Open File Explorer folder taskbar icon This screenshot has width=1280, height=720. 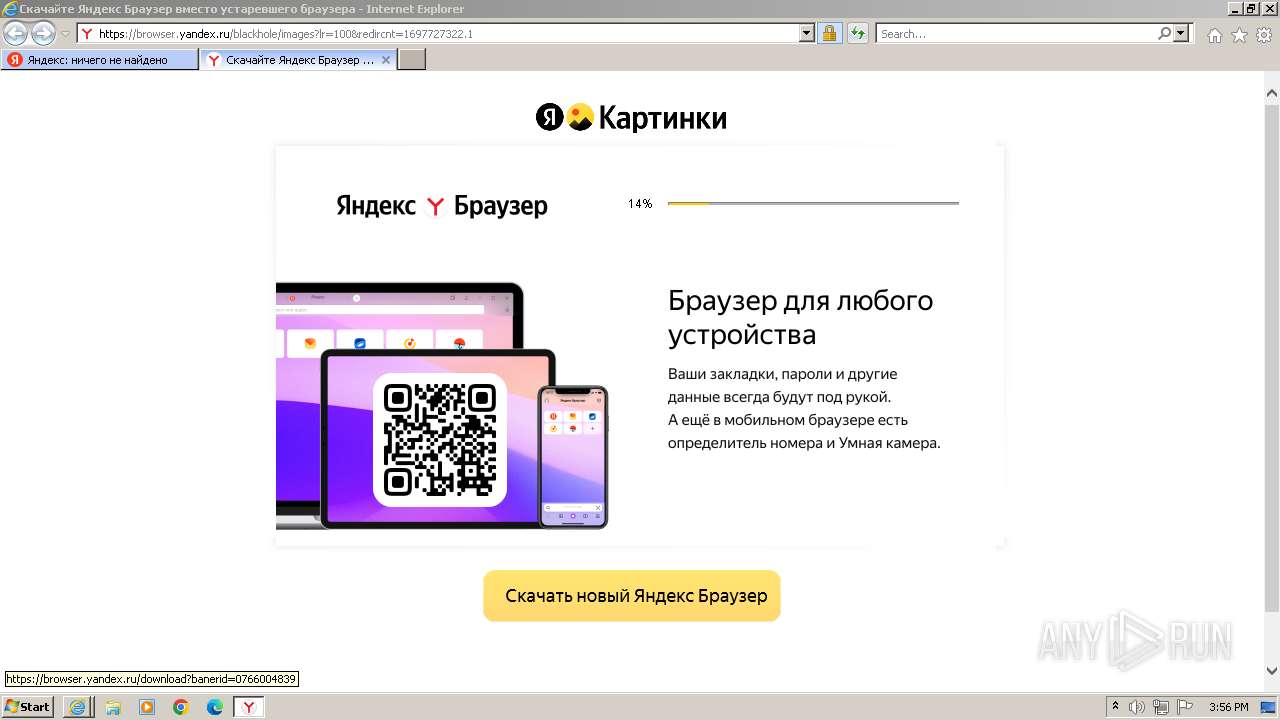[x=113, y=707]
